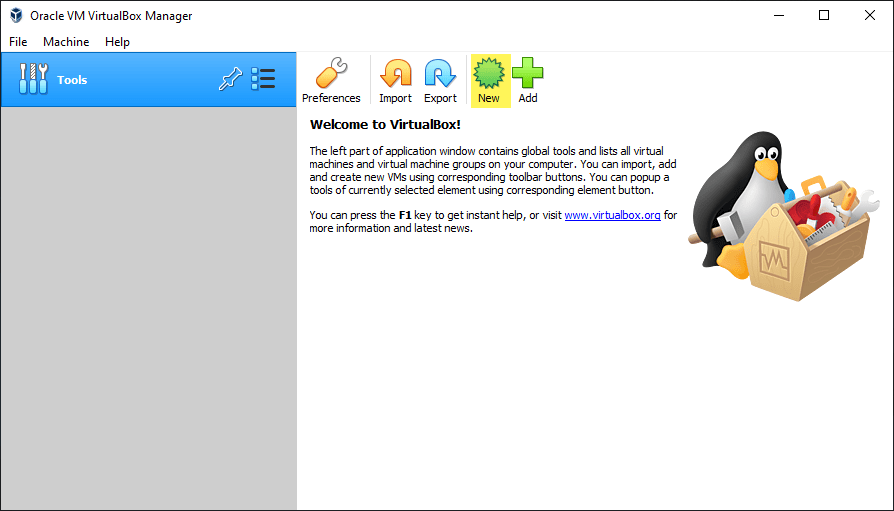This screenshot has height=511, width=894.
Task: Click the penguin toolbox illustration
Action: pyautogui.click(x=783, y=216)
